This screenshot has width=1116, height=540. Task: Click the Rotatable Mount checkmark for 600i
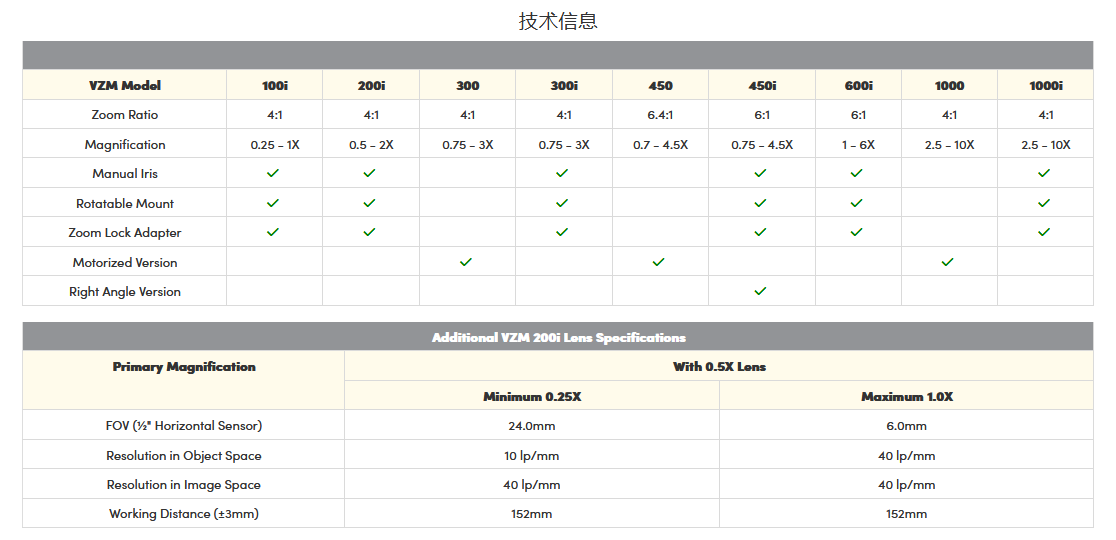[856, 203]
